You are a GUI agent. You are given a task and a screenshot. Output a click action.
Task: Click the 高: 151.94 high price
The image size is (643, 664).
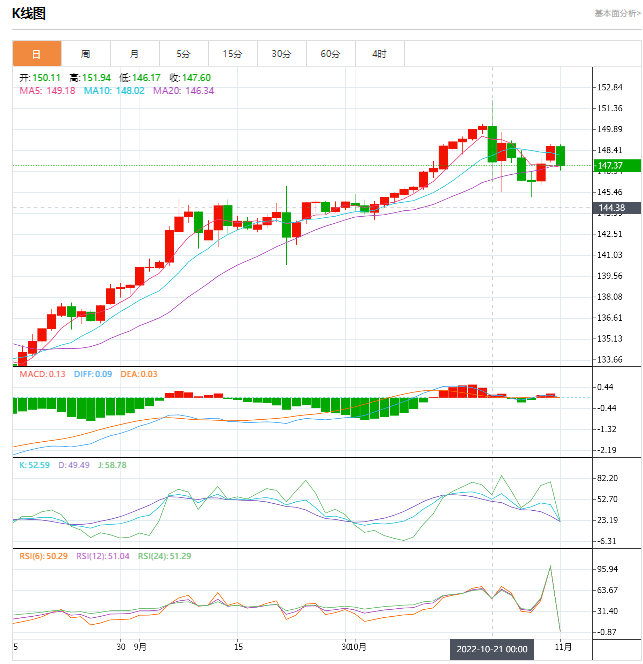tap(90, 78)
